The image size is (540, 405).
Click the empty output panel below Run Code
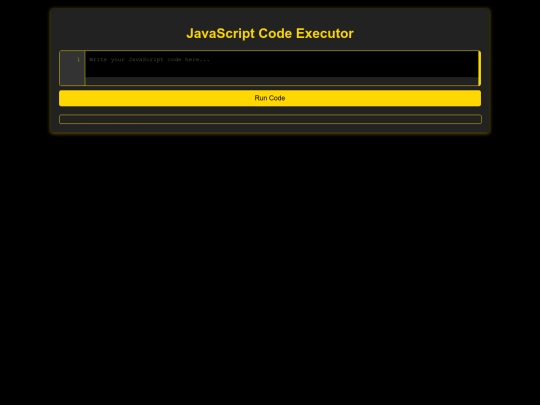click(x=270, y=119)
